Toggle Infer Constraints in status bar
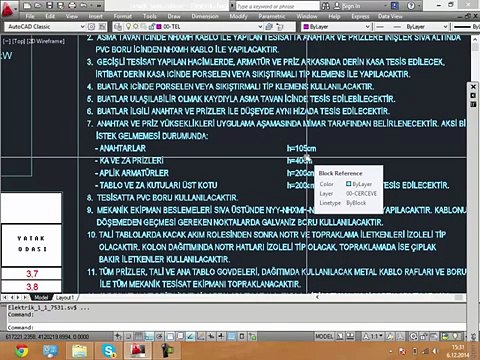 pos(118,337)
